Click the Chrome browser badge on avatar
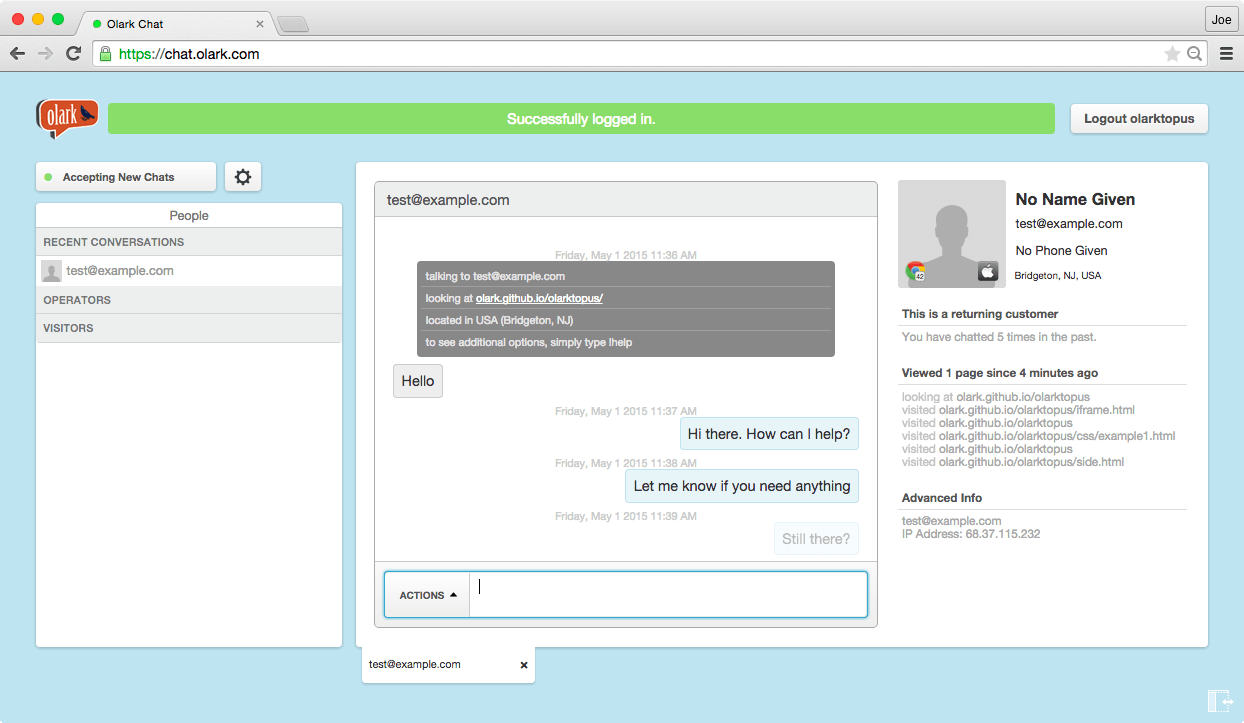1244x723 pixels. coord(915,271)
